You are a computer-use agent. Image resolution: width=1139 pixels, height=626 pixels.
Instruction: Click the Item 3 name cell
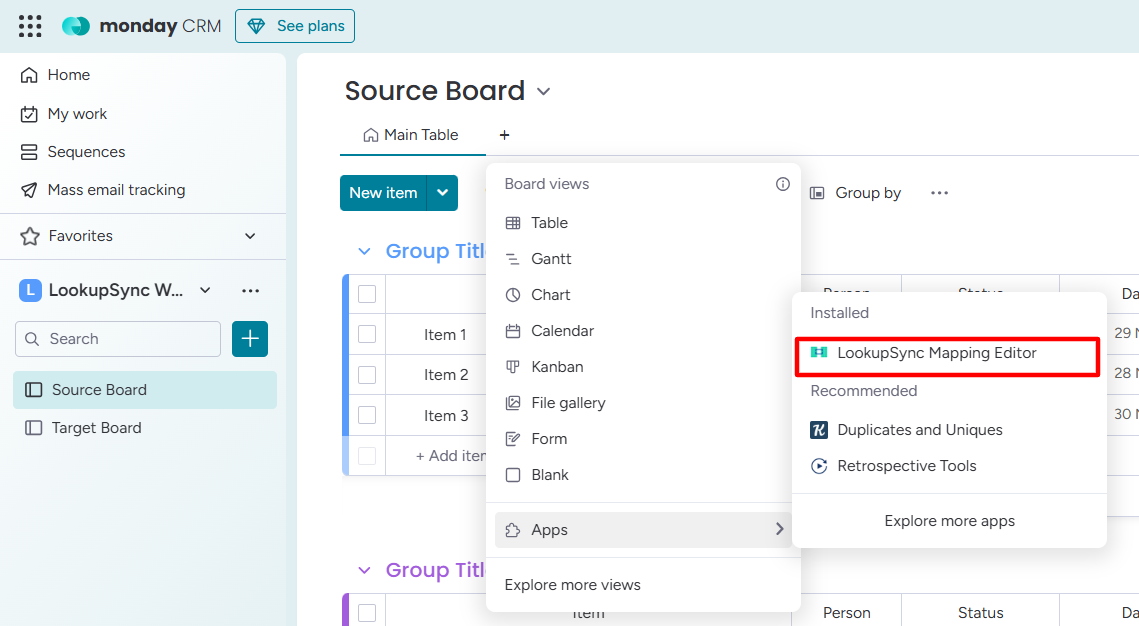click(446, 415)
